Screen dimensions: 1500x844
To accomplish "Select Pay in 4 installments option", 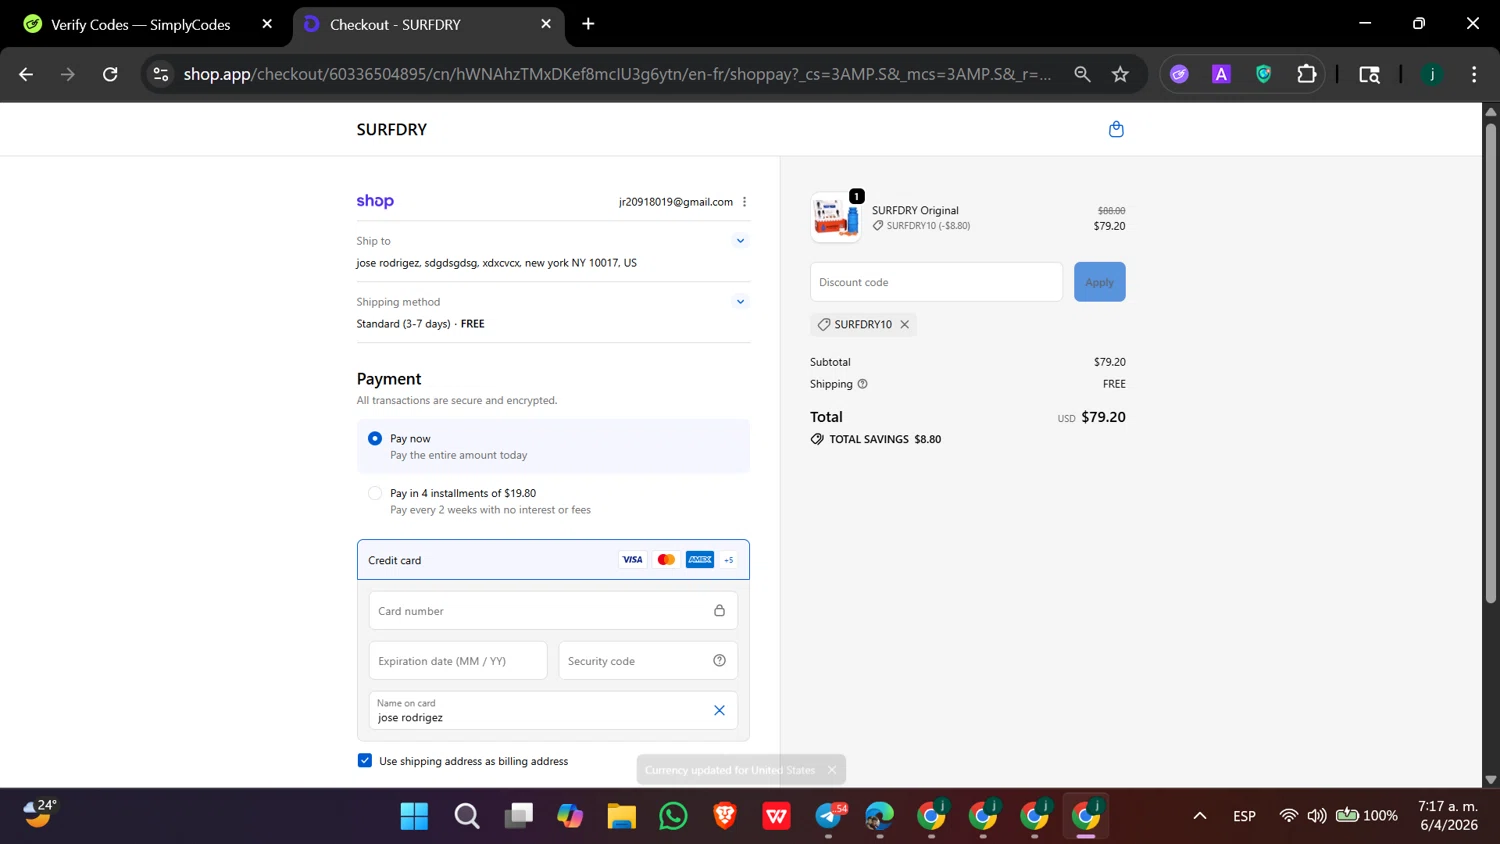I will point(375,493).
